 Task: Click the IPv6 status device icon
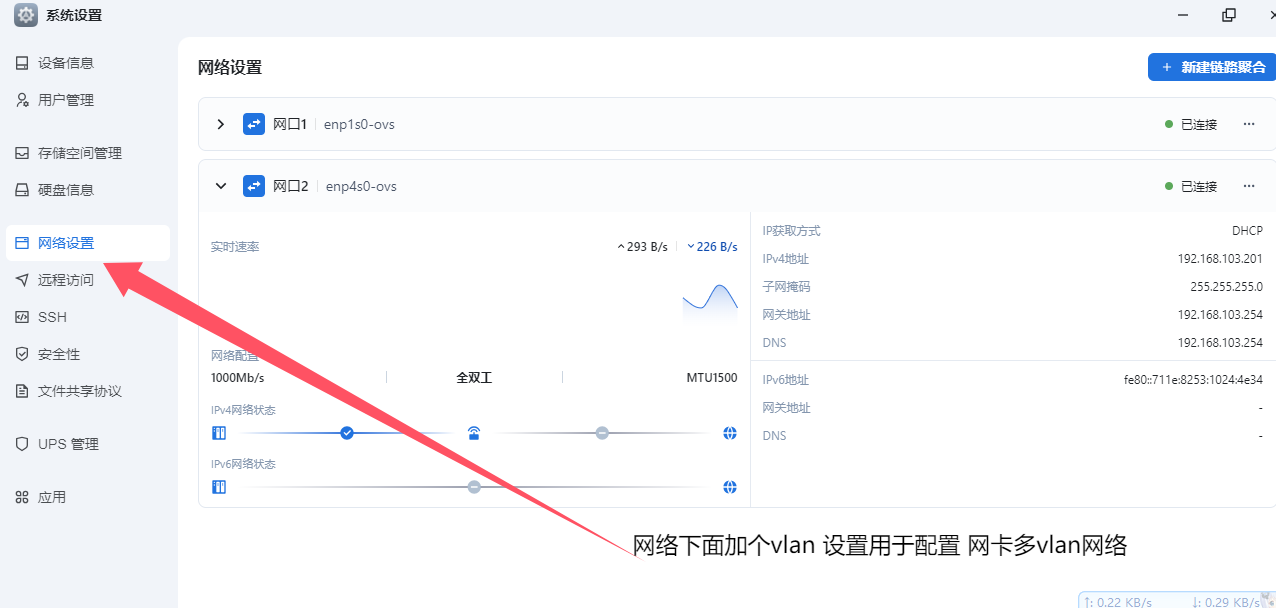point(219,487)
